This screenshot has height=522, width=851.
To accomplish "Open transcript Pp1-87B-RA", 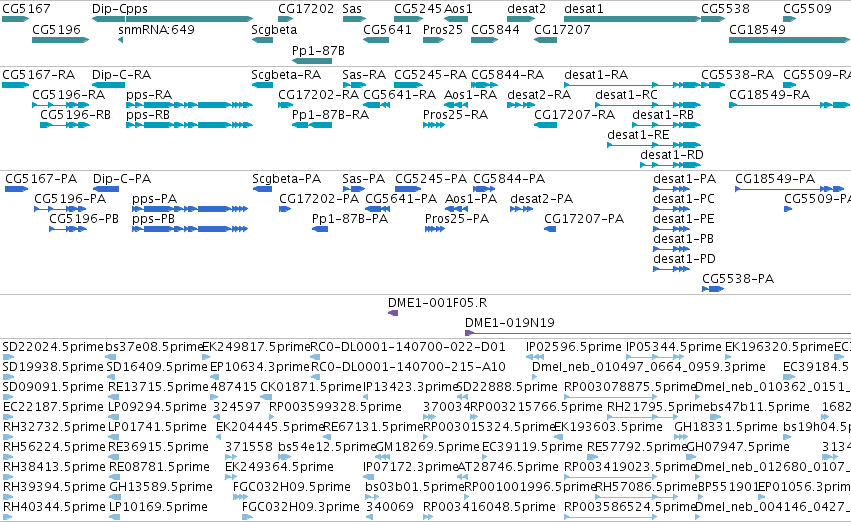I will (331, 115).
